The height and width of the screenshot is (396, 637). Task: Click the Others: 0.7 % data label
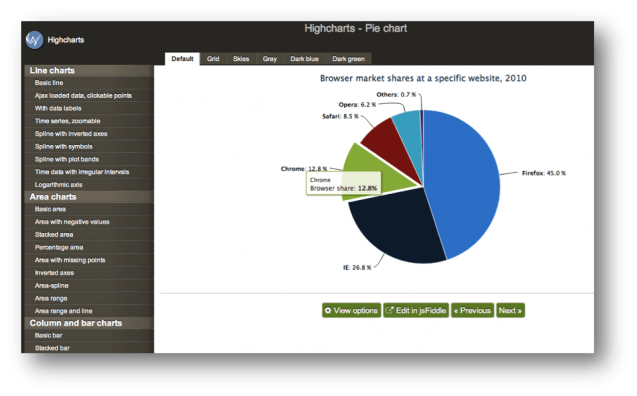(x=396, y=95)
